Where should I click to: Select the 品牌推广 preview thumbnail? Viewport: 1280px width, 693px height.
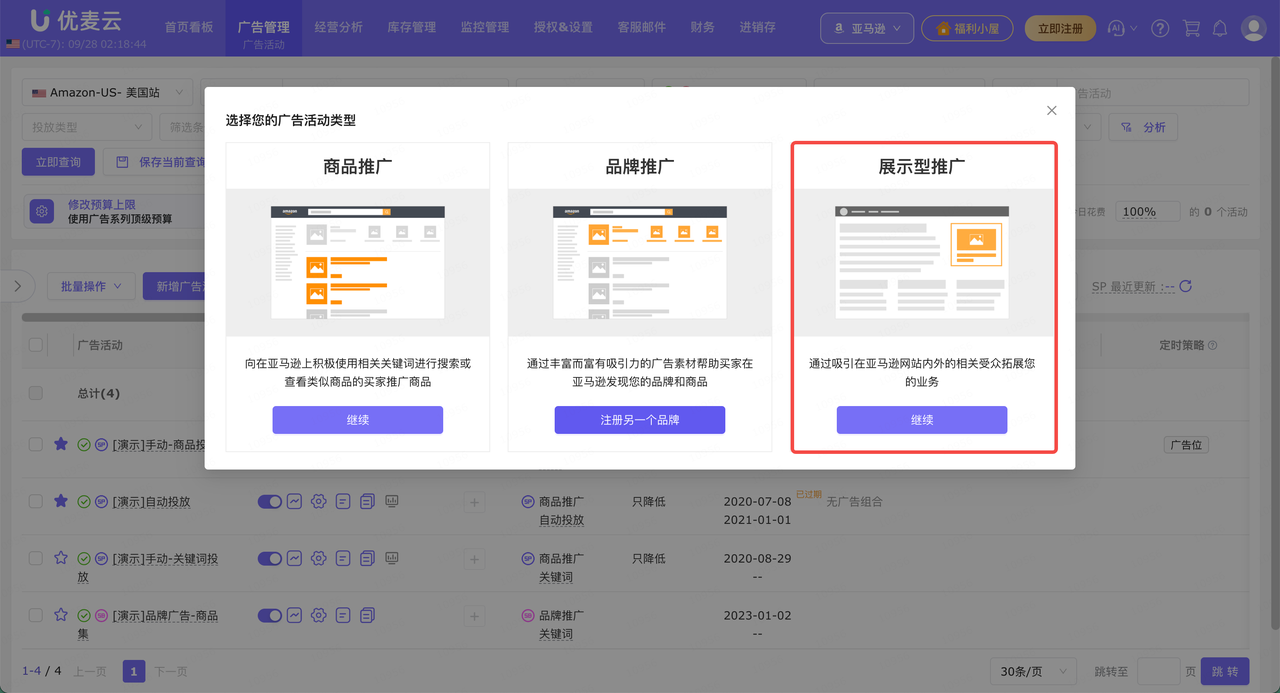pos(640,262)
